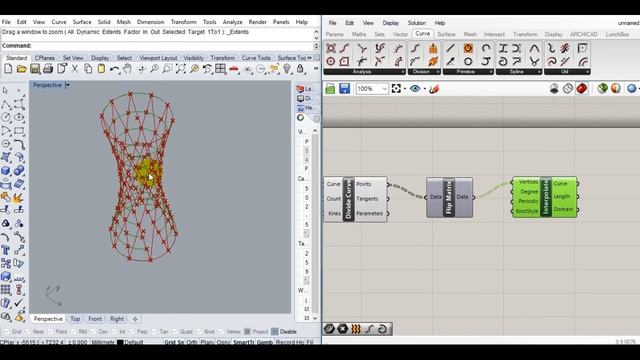
Task: Open file with green Grasshopper folder icon
Action: tap(330, 89)
